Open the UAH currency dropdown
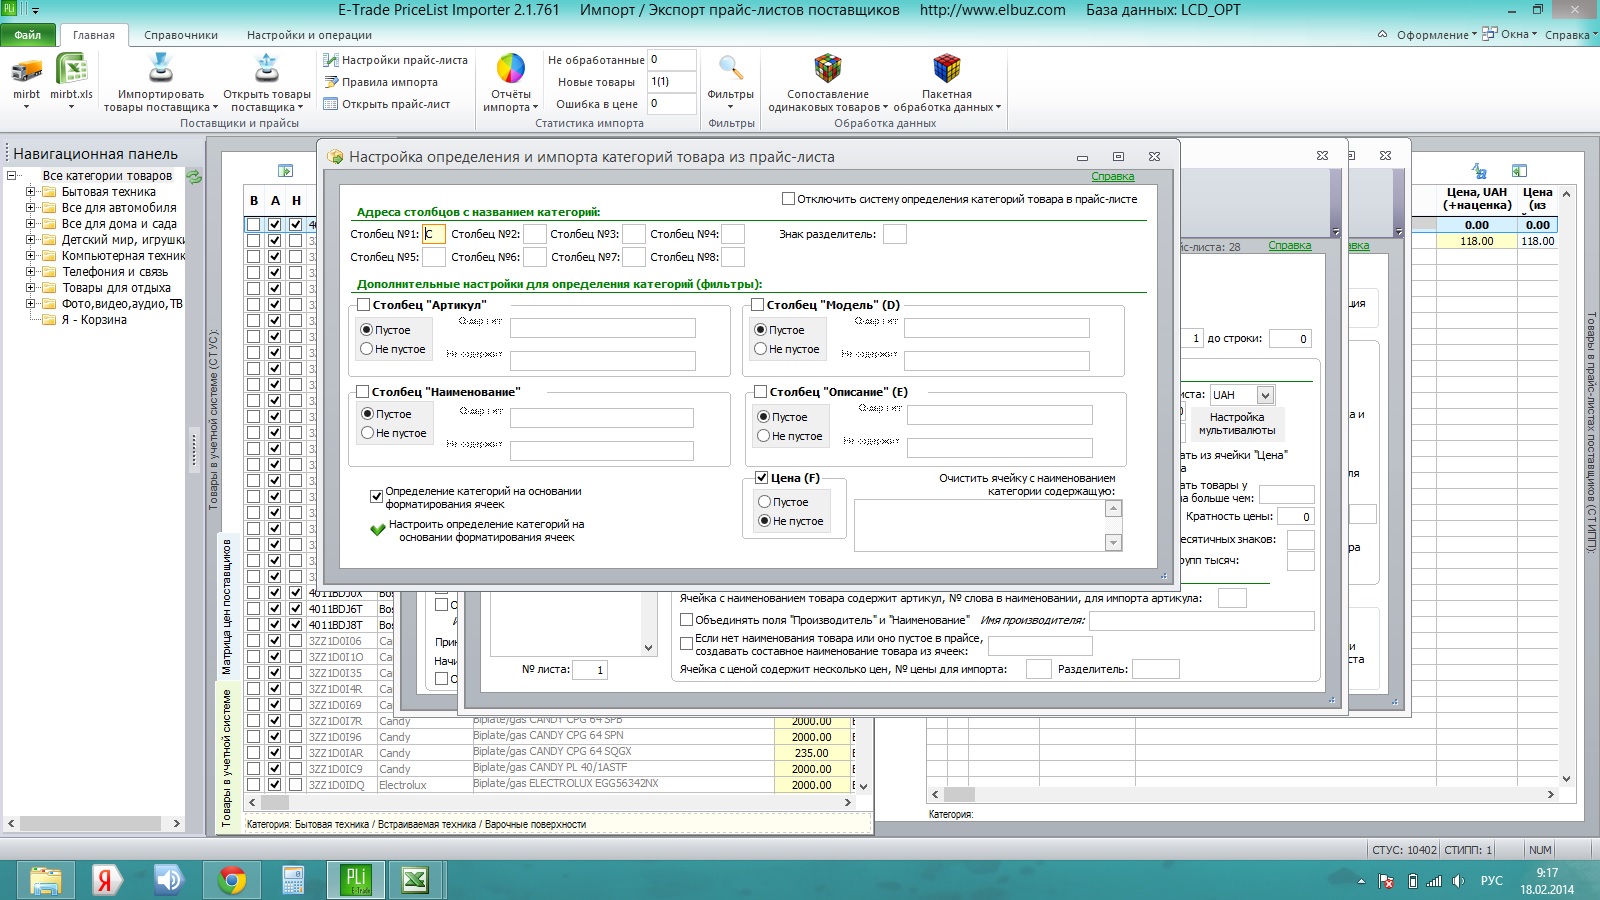This screenshot has width=1600, height=900. (x=1265, y=395)
